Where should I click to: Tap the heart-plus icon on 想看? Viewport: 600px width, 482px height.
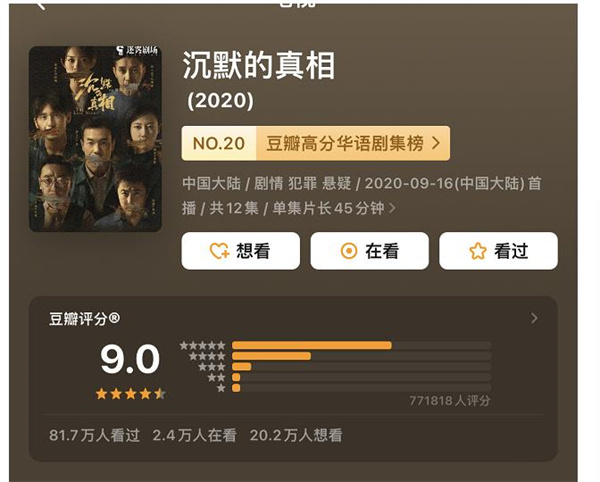pyautogui.click(x=219, y=251)
